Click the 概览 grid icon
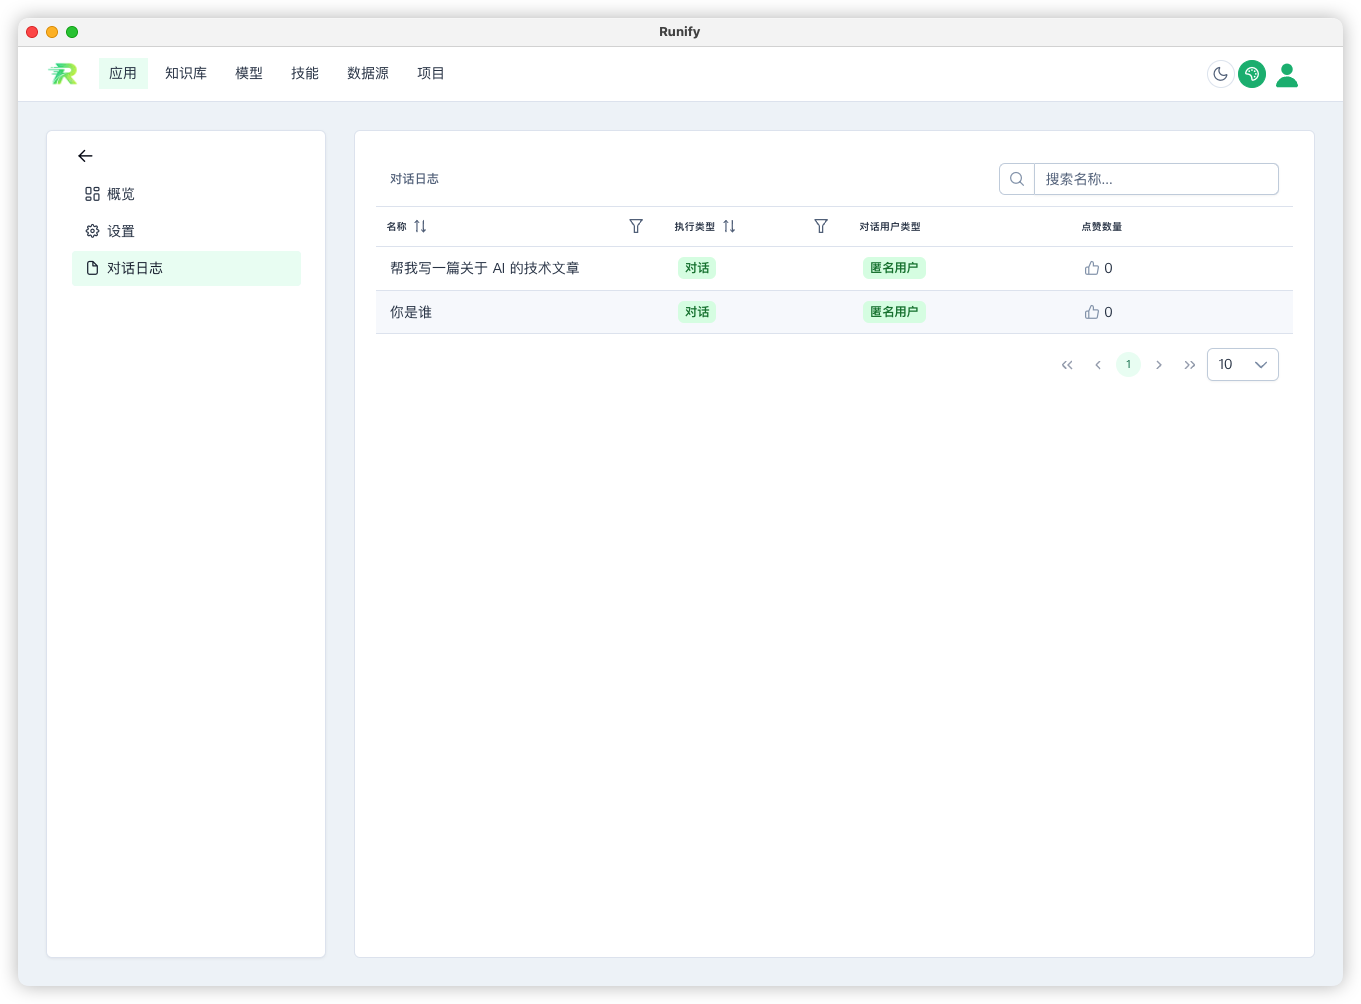1361x1004 pixels. tap(92, 194)
